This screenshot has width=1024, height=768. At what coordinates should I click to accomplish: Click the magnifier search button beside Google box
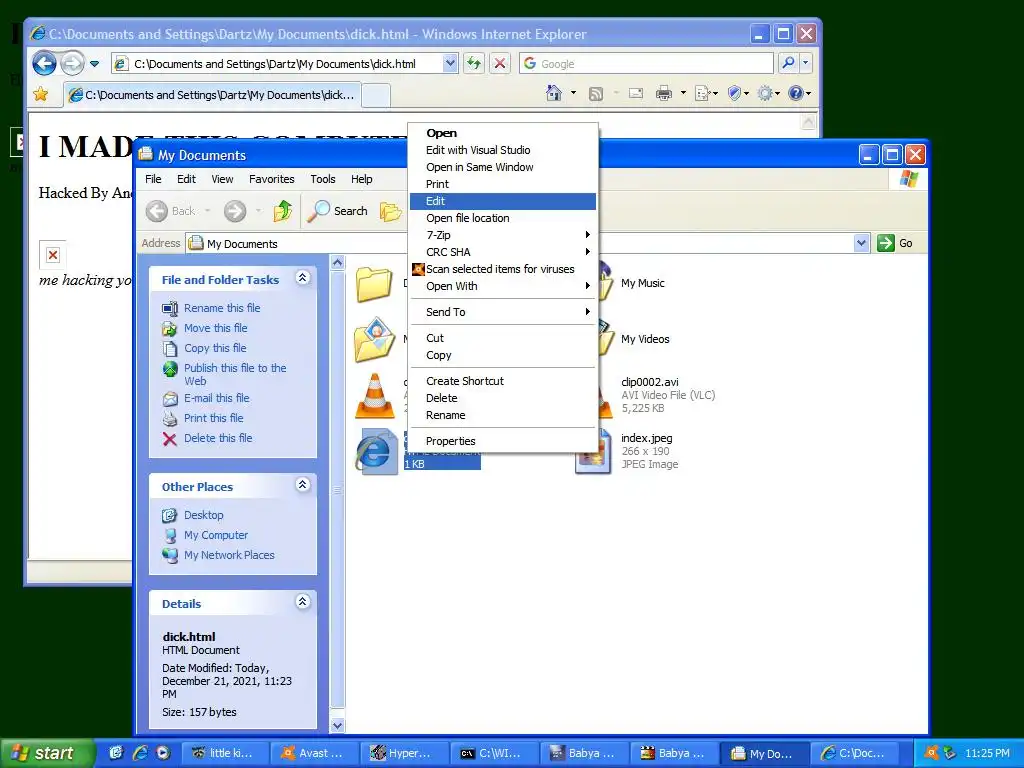pos(788,63)
